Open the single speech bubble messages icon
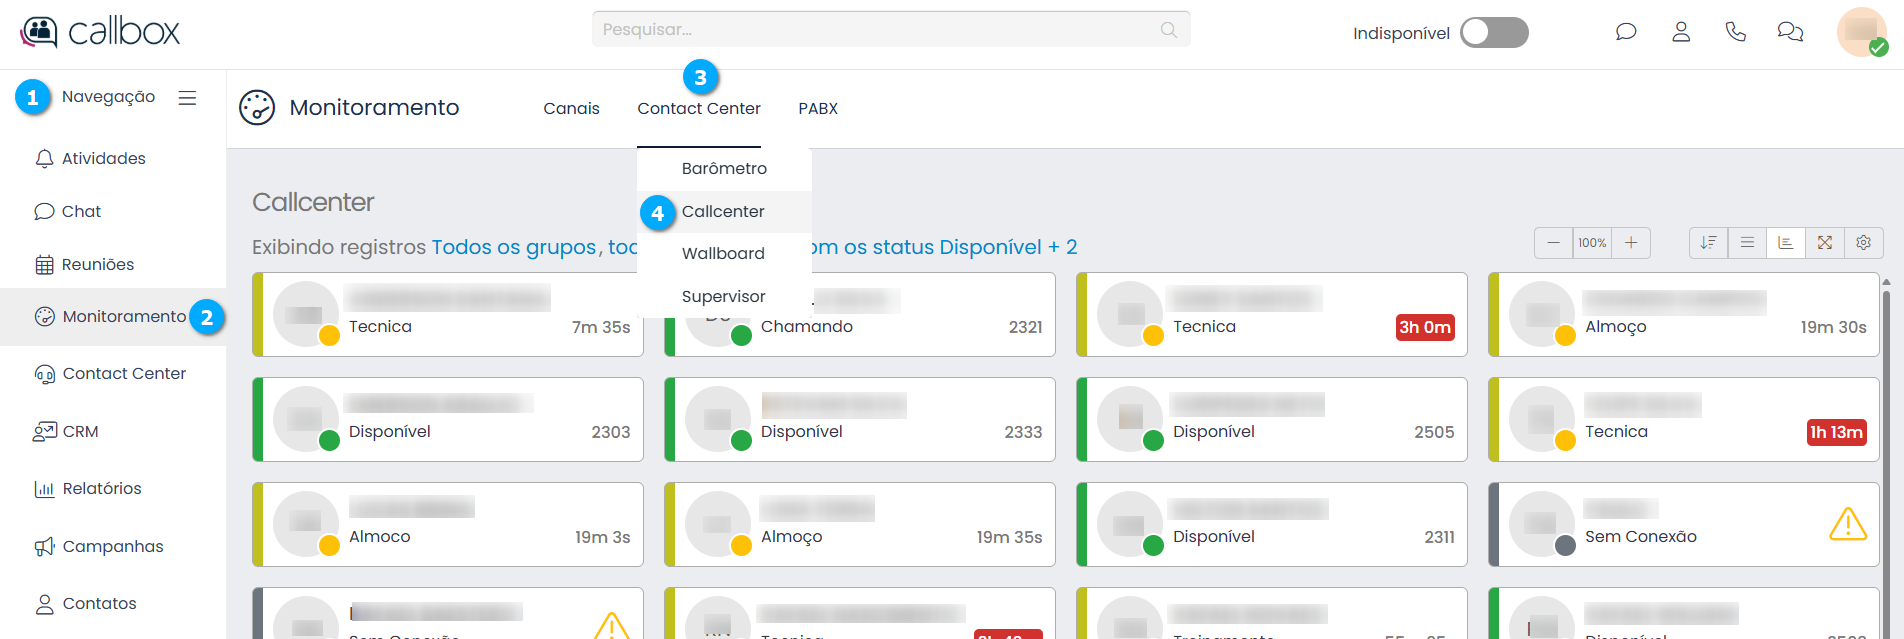This screenshot has height=639, width=1904. click(1626, 32)
